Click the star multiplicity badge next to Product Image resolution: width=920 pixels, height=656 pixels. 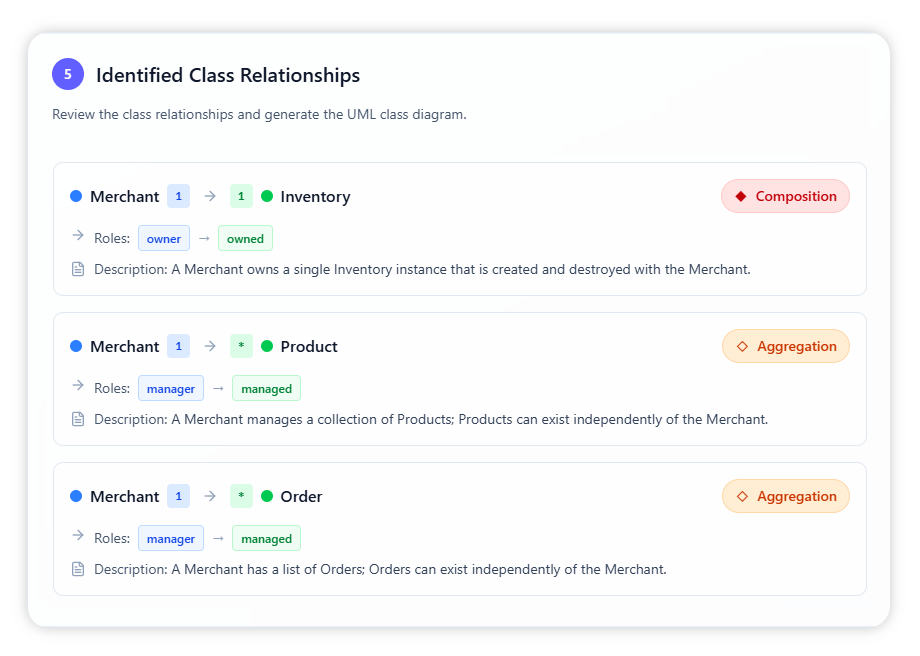pos(241,346)
